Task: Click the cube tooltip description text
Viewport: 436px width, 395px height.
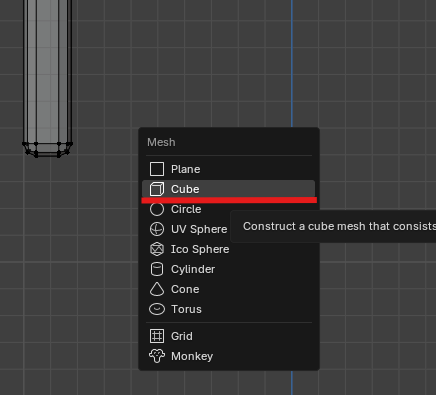Action: click(339, 226)
